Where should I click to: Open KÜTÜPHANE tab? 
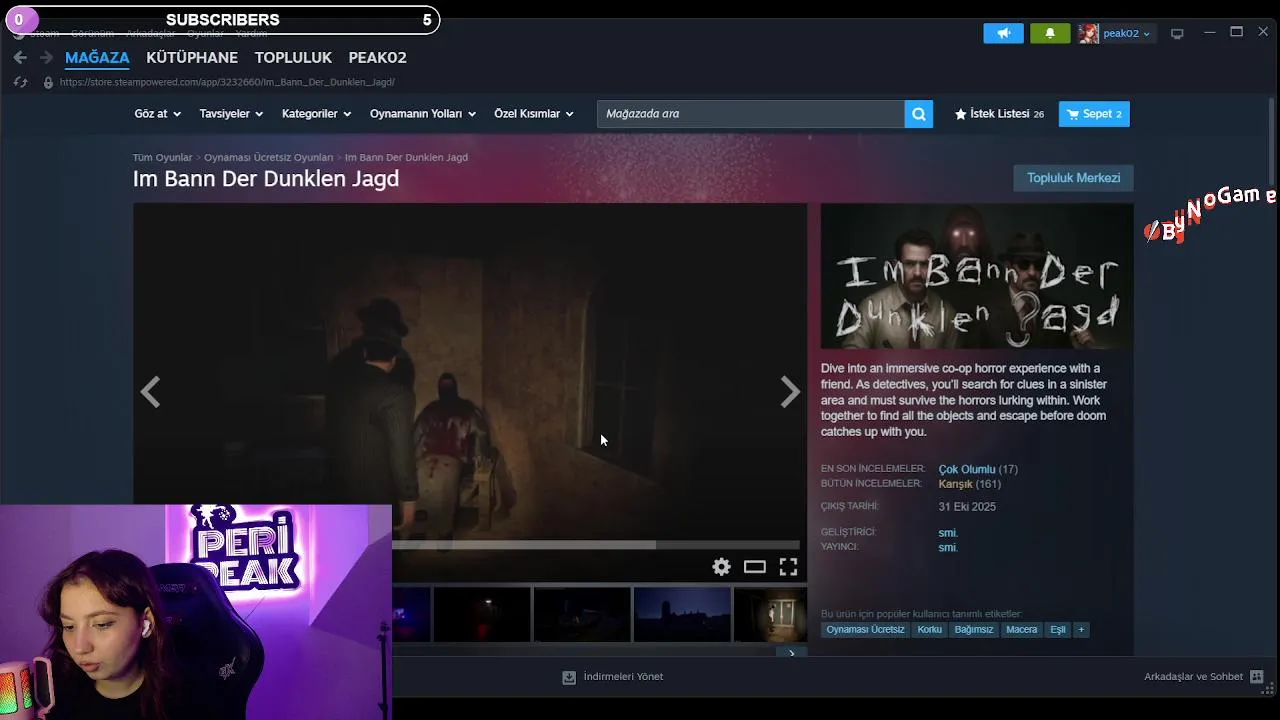pyautogui.click(x=192, y=58)
